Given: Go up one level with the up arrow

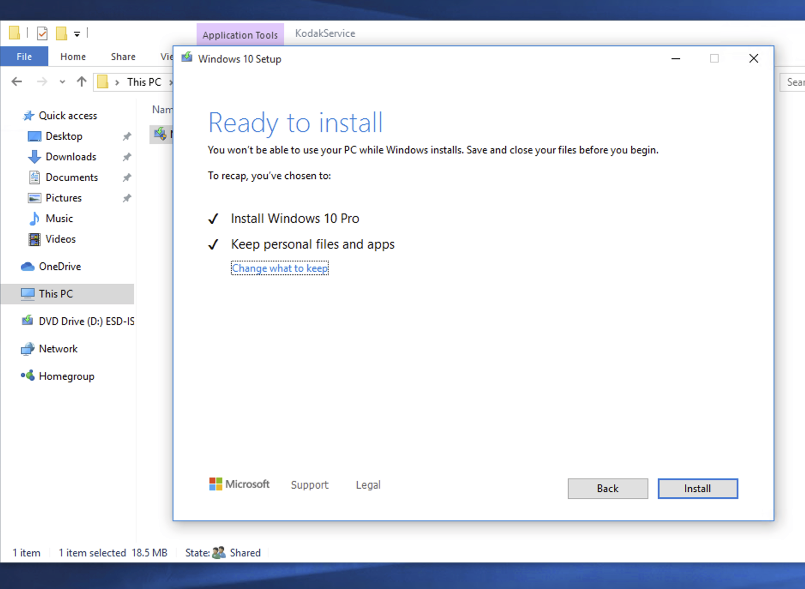Looking at the screenshot, I should pos(82,82).
